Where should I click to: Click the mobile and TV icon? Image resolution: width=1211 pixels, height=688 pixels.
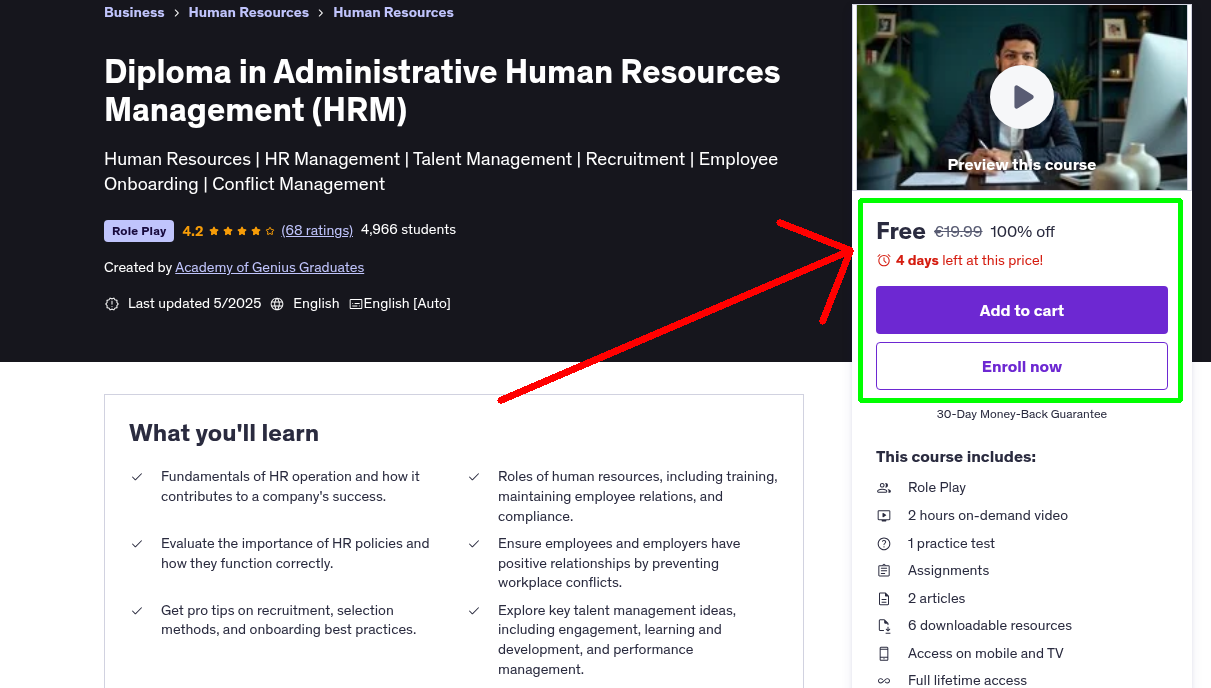tap(884, 654)
